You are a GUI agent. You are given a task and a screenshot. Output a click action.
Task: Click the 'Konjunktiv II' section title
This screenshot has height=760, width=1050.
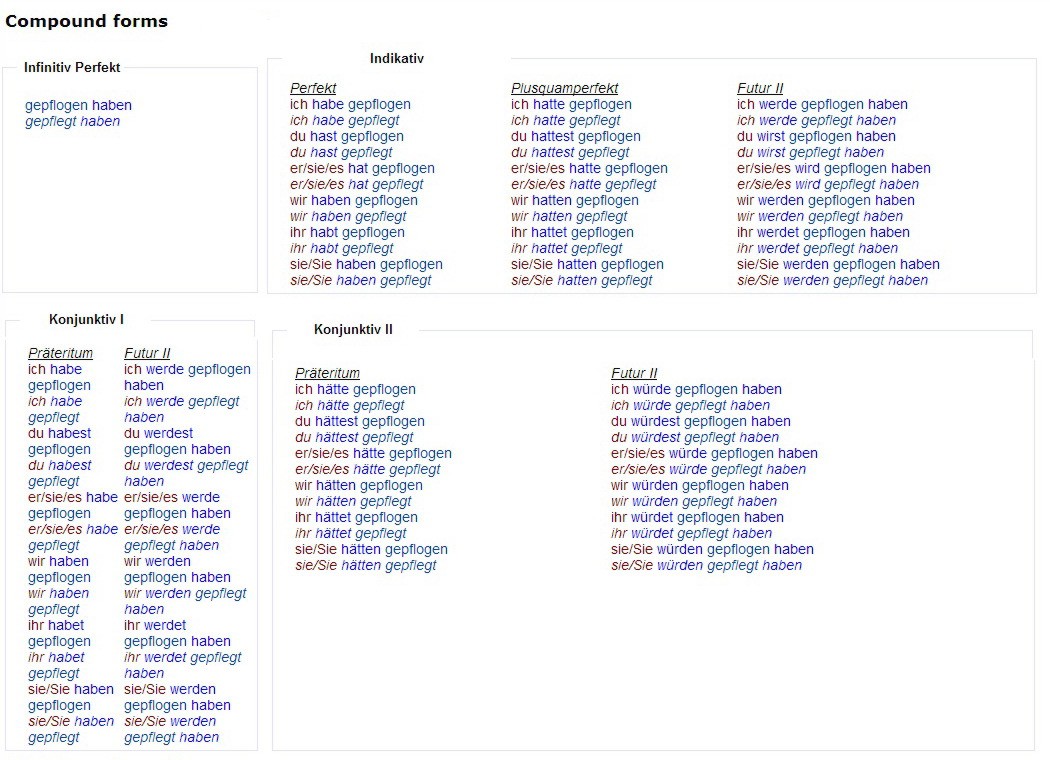pos(353,329)
